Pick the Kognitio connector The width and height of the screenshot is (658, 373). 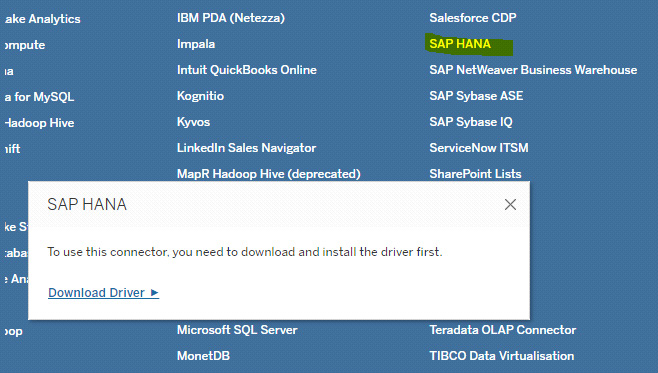[x=200, y=96]
